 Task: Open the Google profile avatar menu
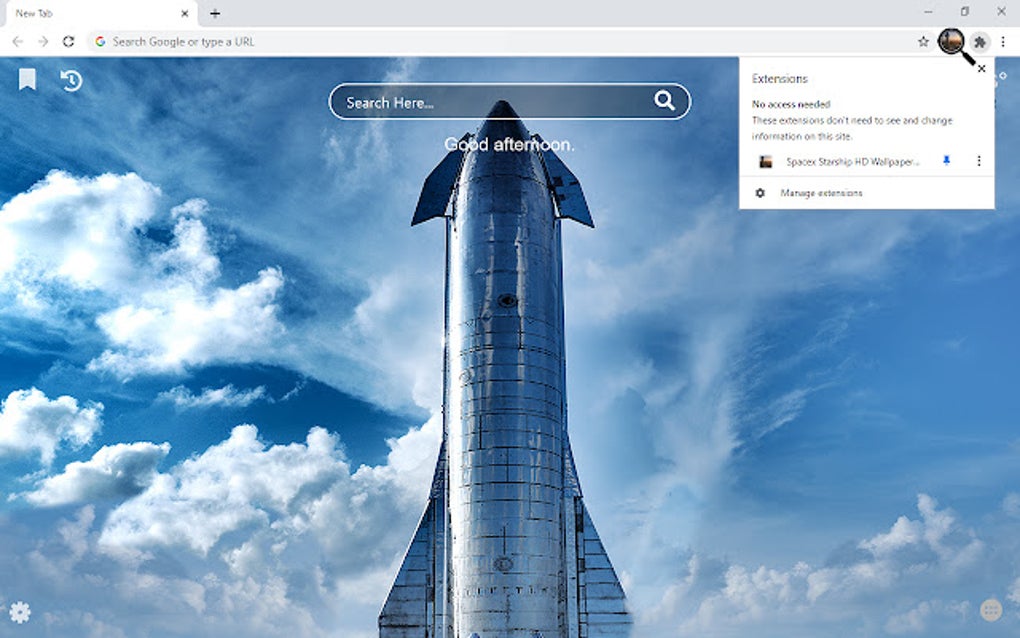pyautogui.click(x=950, y=42)
